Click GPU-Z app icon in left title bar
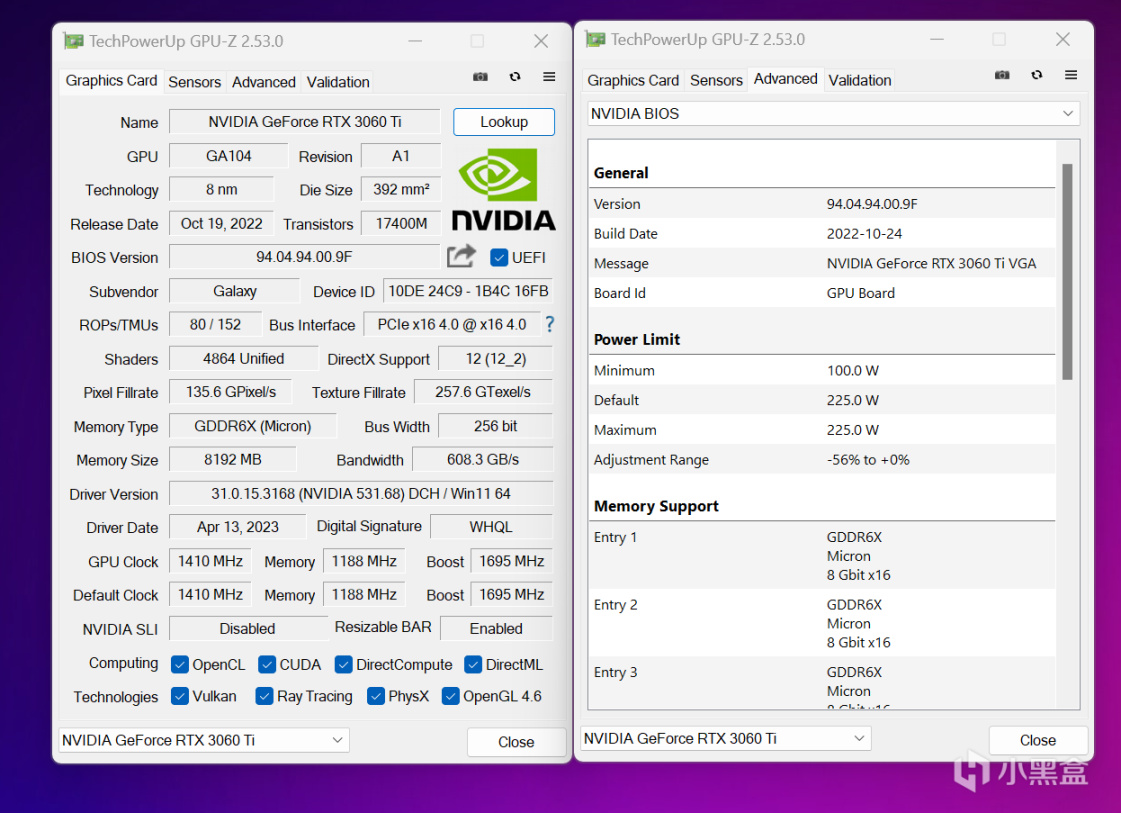Screen dimensions: 1121x813 (73, 41)
